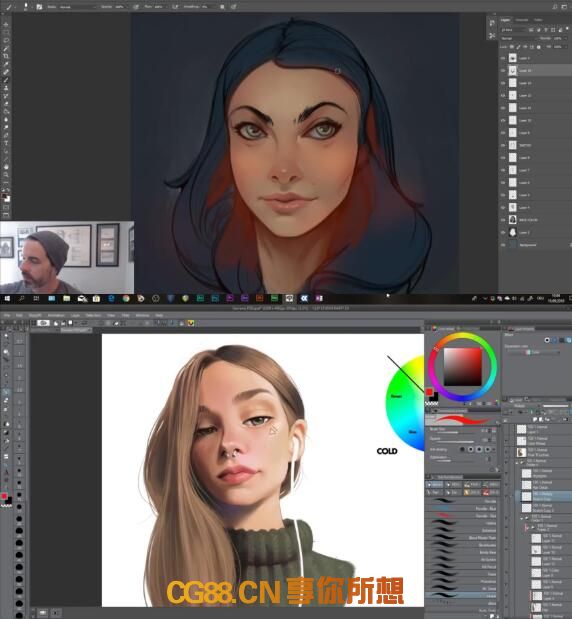Choose the blue stroke brush preset in sub tool list

[461, 508]
